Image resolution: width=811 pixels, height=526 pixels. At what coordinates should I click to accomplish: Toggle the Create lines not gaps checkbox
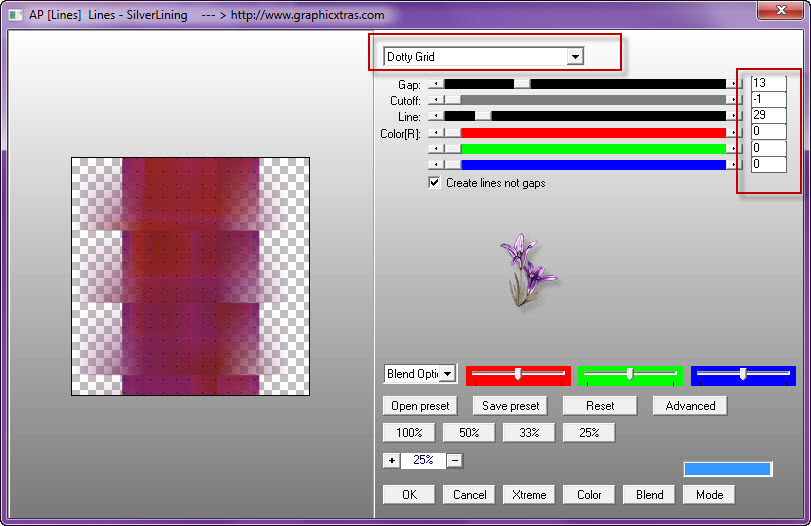point(434,183)
